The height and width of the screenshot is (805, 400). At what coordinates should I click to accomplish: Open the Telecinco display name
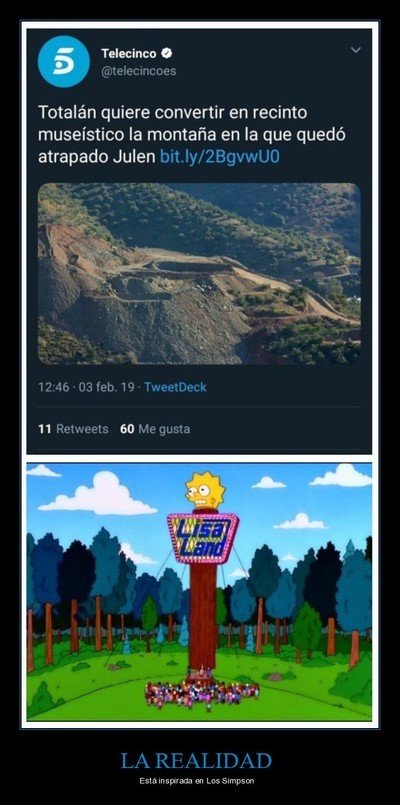click(x=129, y=53)
